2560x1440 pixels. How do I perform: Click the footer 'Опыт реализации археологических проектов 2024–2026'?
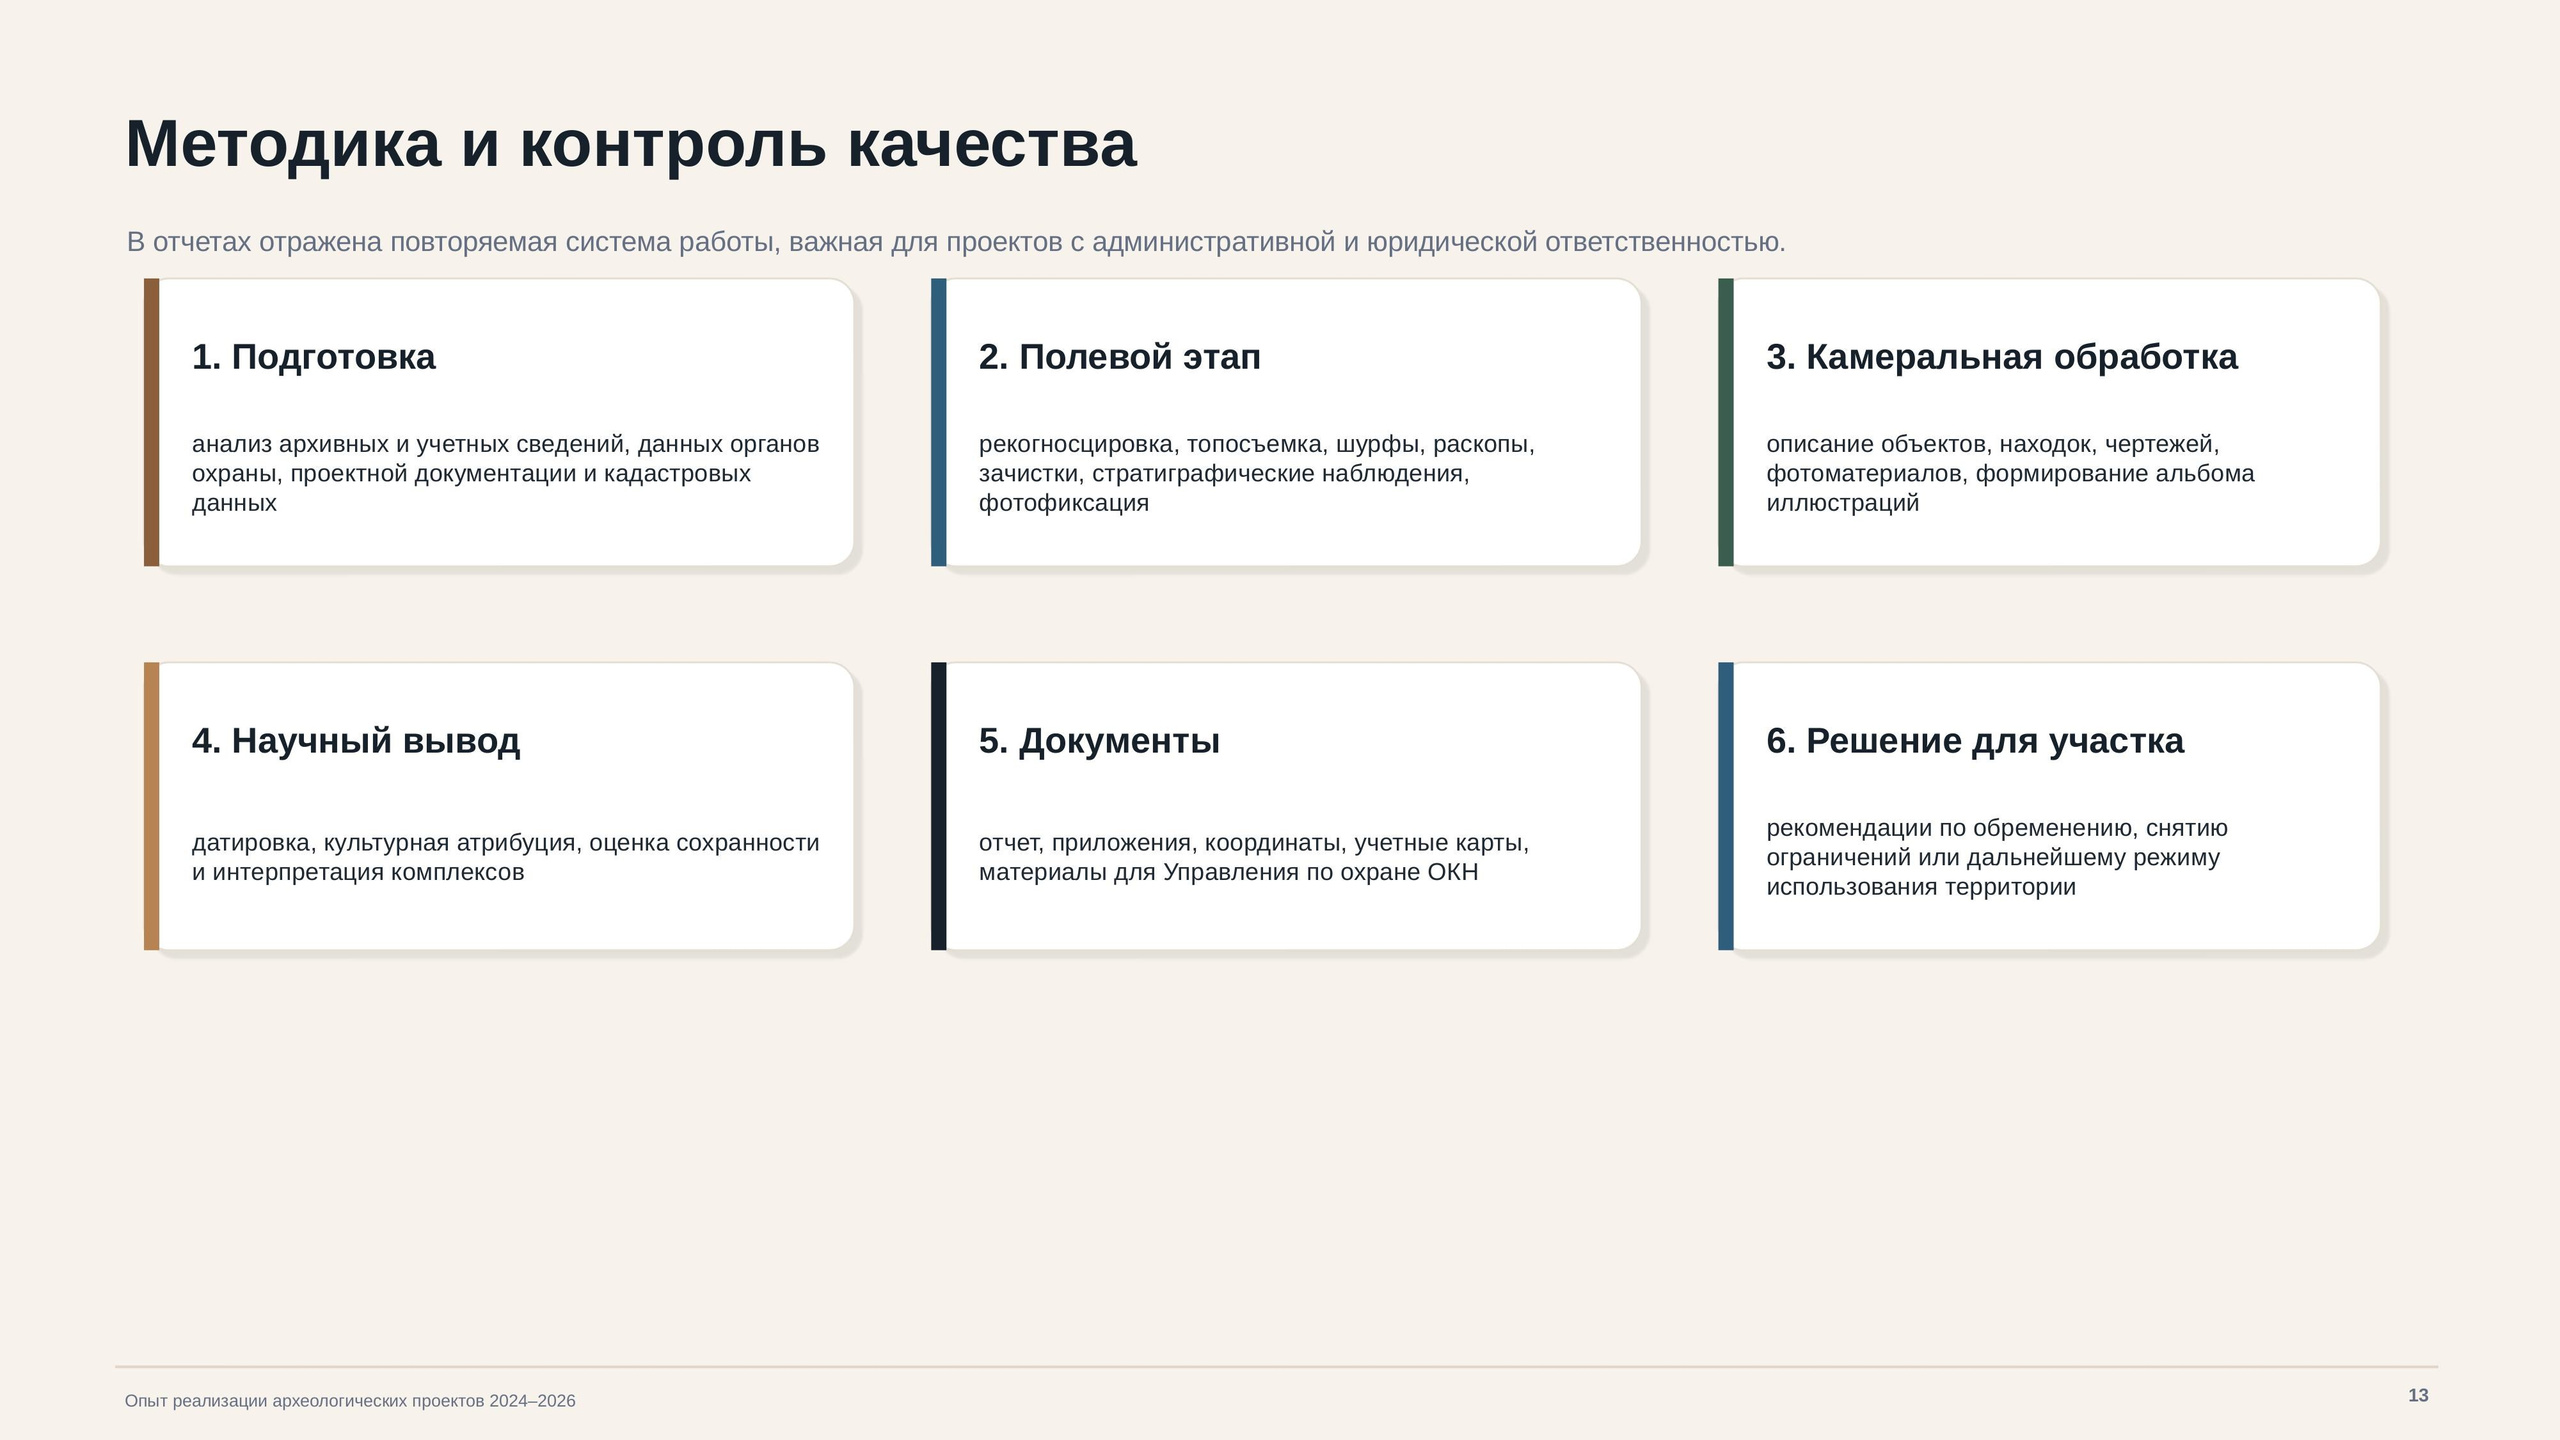click(350, 1401)
